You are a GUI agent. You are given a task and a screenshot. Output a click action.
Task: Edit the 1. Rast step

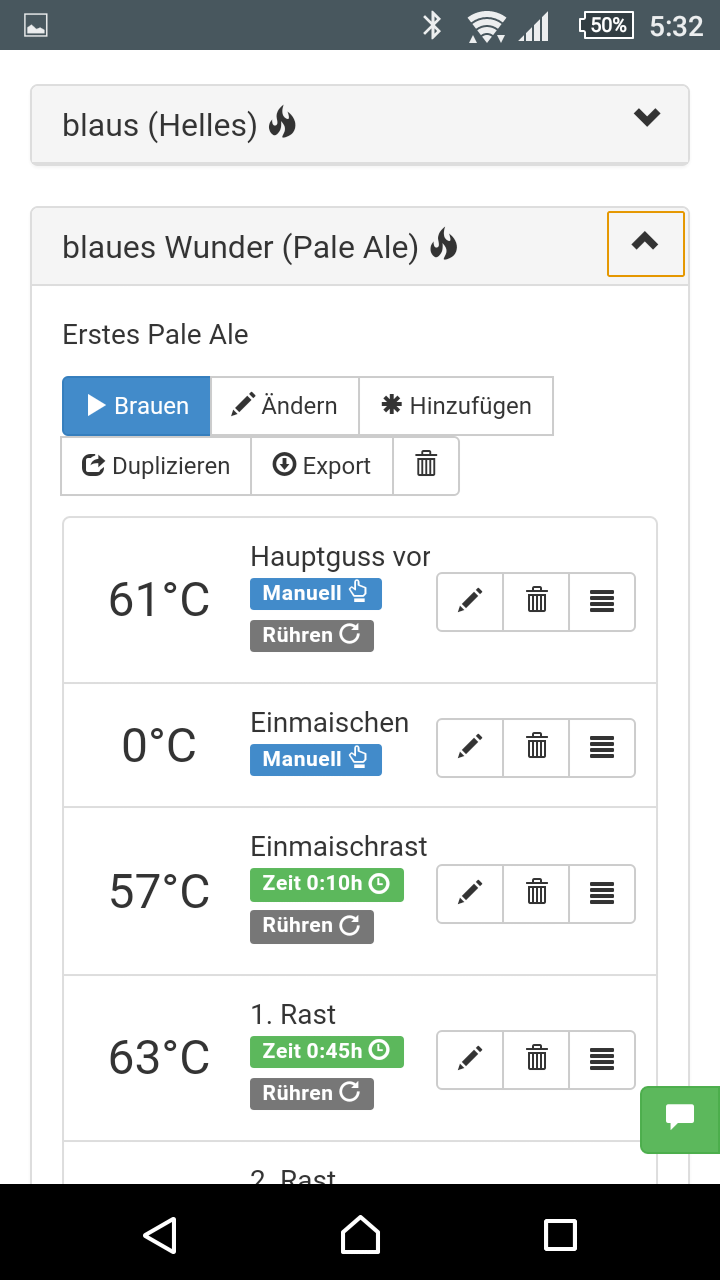pos(470,1059)
